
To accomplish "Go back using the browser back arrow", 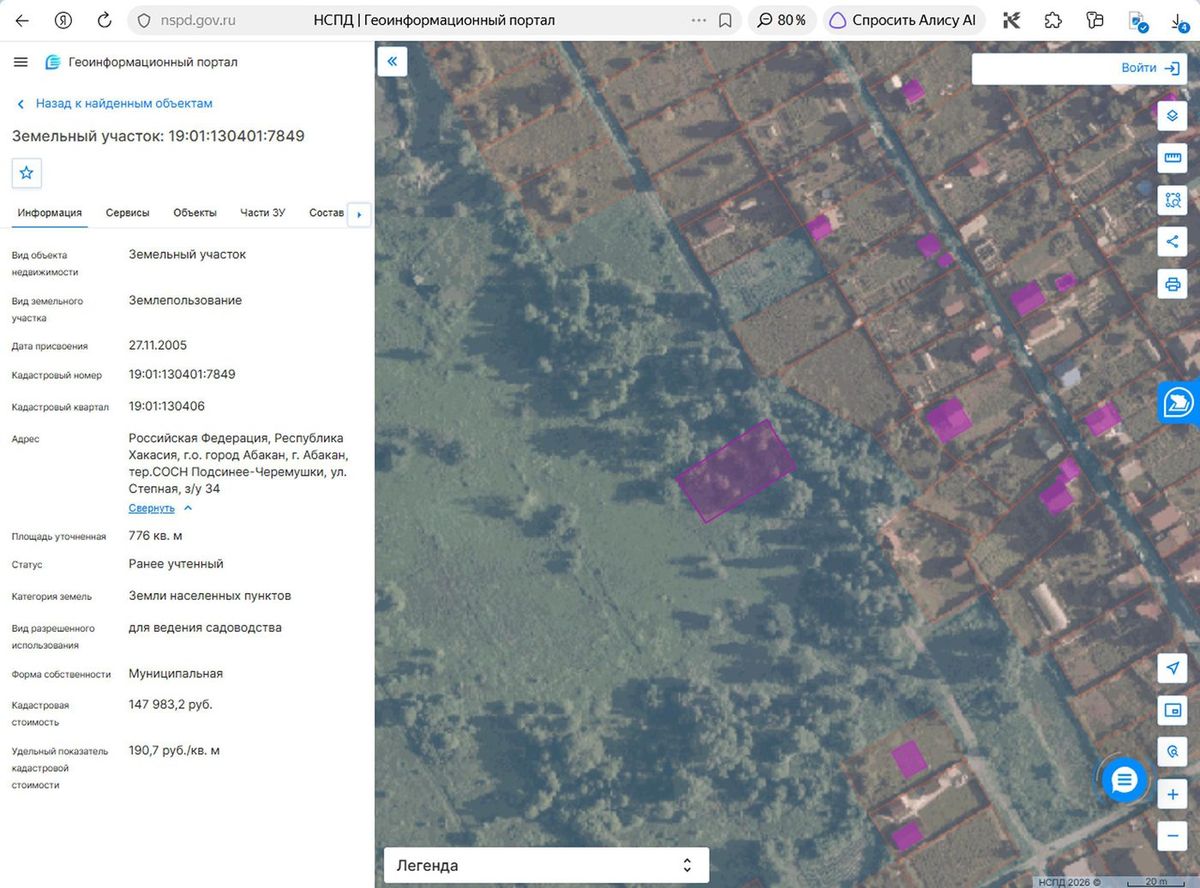I will (x=22, y=20).
